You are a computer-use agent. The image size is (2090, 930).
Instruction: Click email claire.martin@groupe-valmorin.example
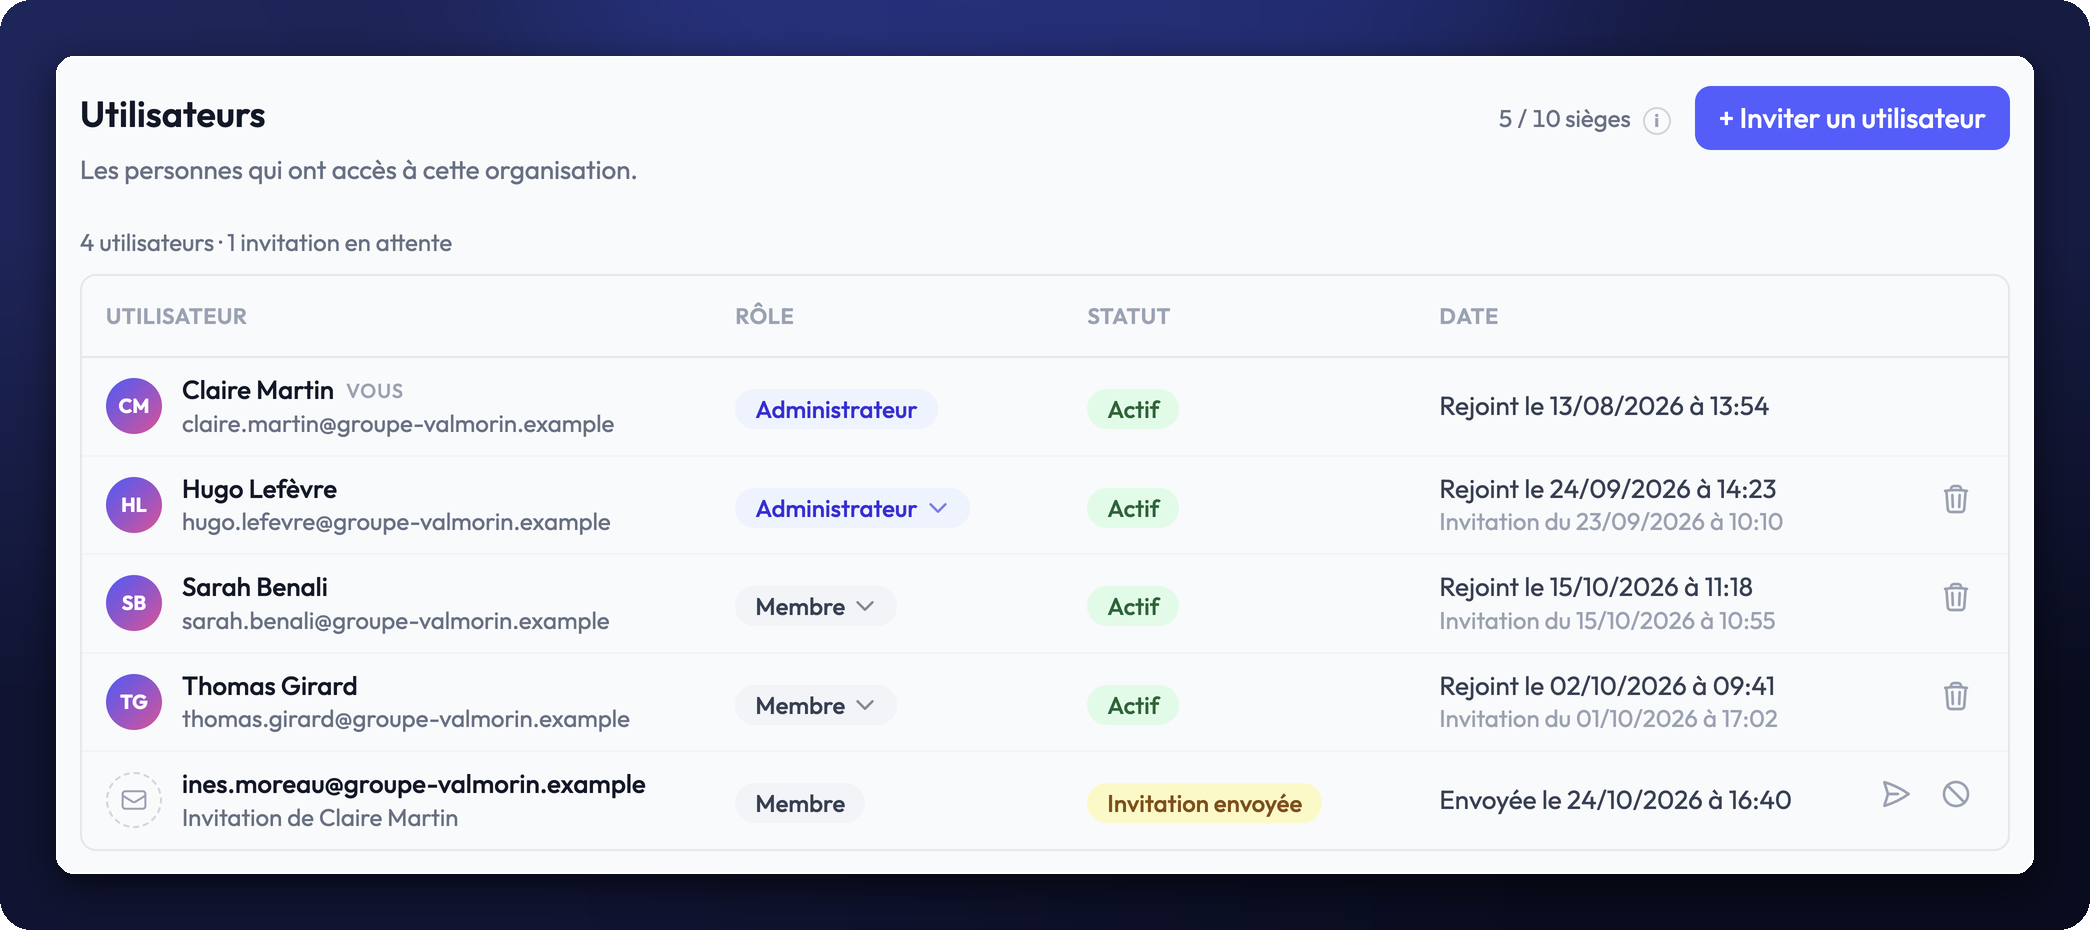(x=398, y=424)
